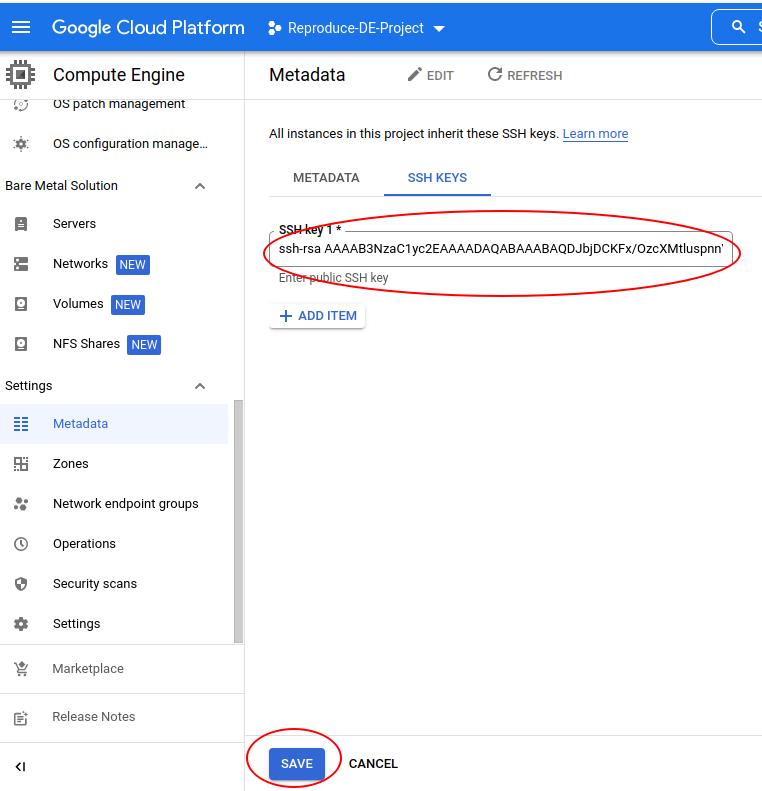Click the NEW badge beside Volumes
Viewport: 762px width, 791px height.
tap(128, 305)
